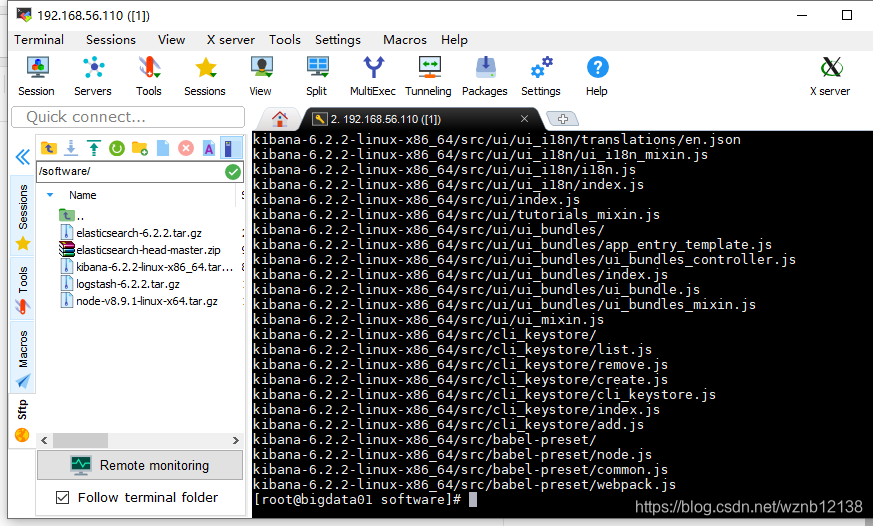Create a new folder in SFTP panel
The width and height of the screenshot is (873, 526).
(x=140, y=148)
